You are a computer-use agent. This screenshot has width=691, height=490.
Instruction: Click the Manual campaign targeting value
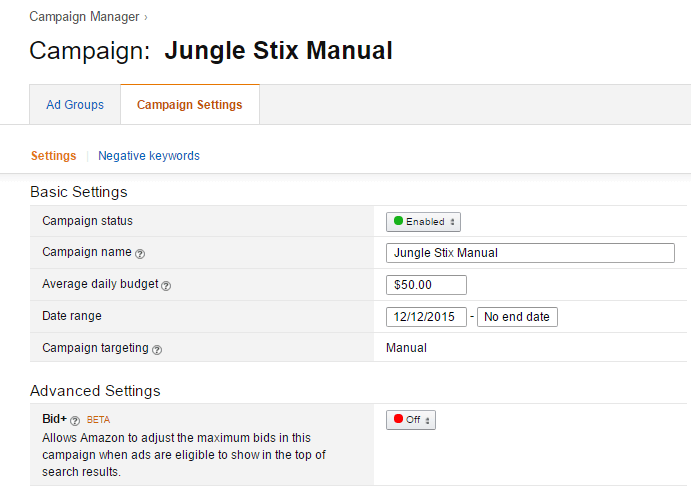(406, 348)
